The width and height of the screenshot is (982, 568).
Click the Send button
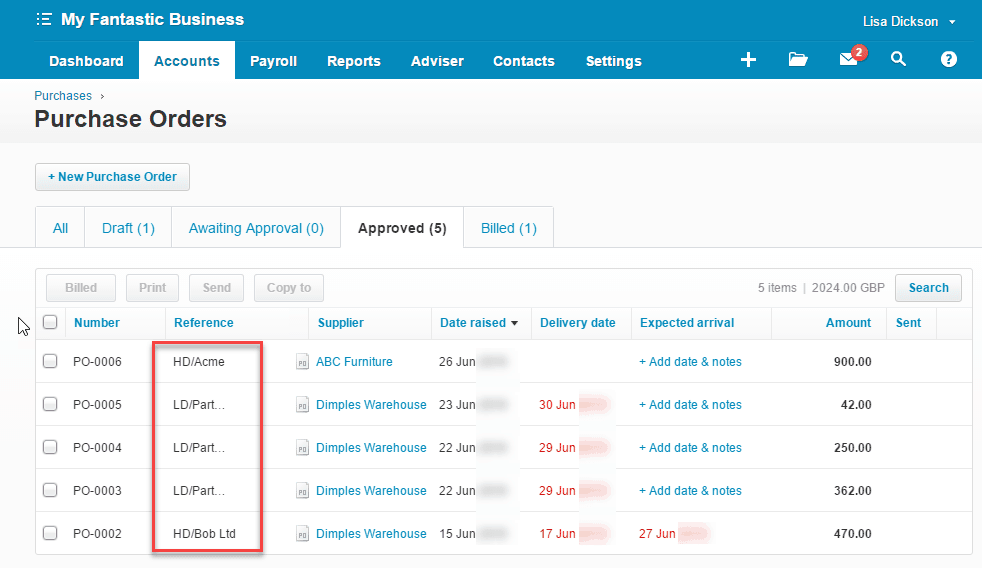[x=217, y=287]
